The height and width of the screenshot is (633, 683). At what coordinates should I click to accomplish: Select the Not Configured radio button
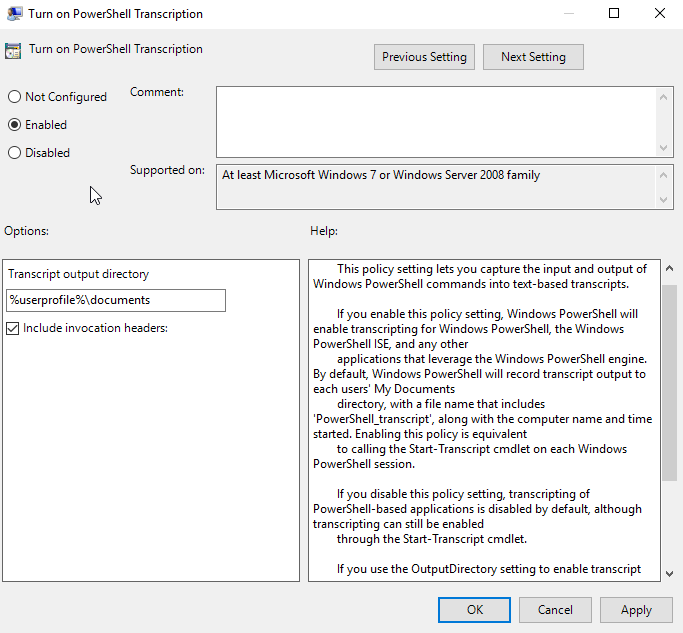pyautogui.click(x=14, y=97)
